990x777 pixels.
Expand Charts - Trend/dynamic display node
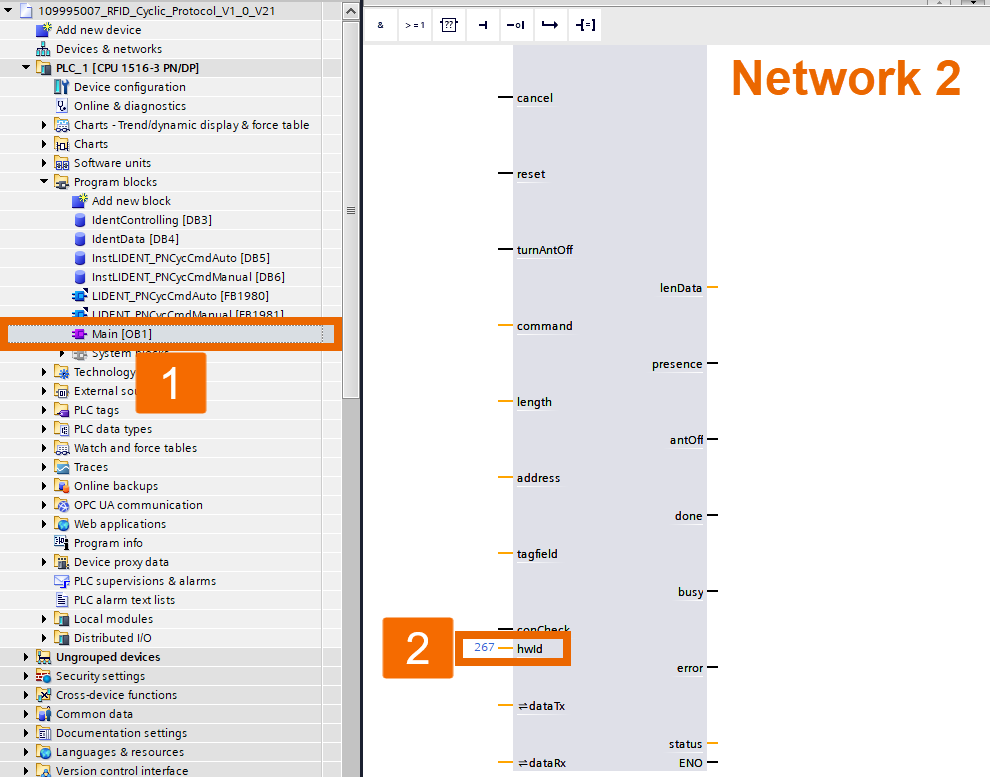tap(44, 125)
